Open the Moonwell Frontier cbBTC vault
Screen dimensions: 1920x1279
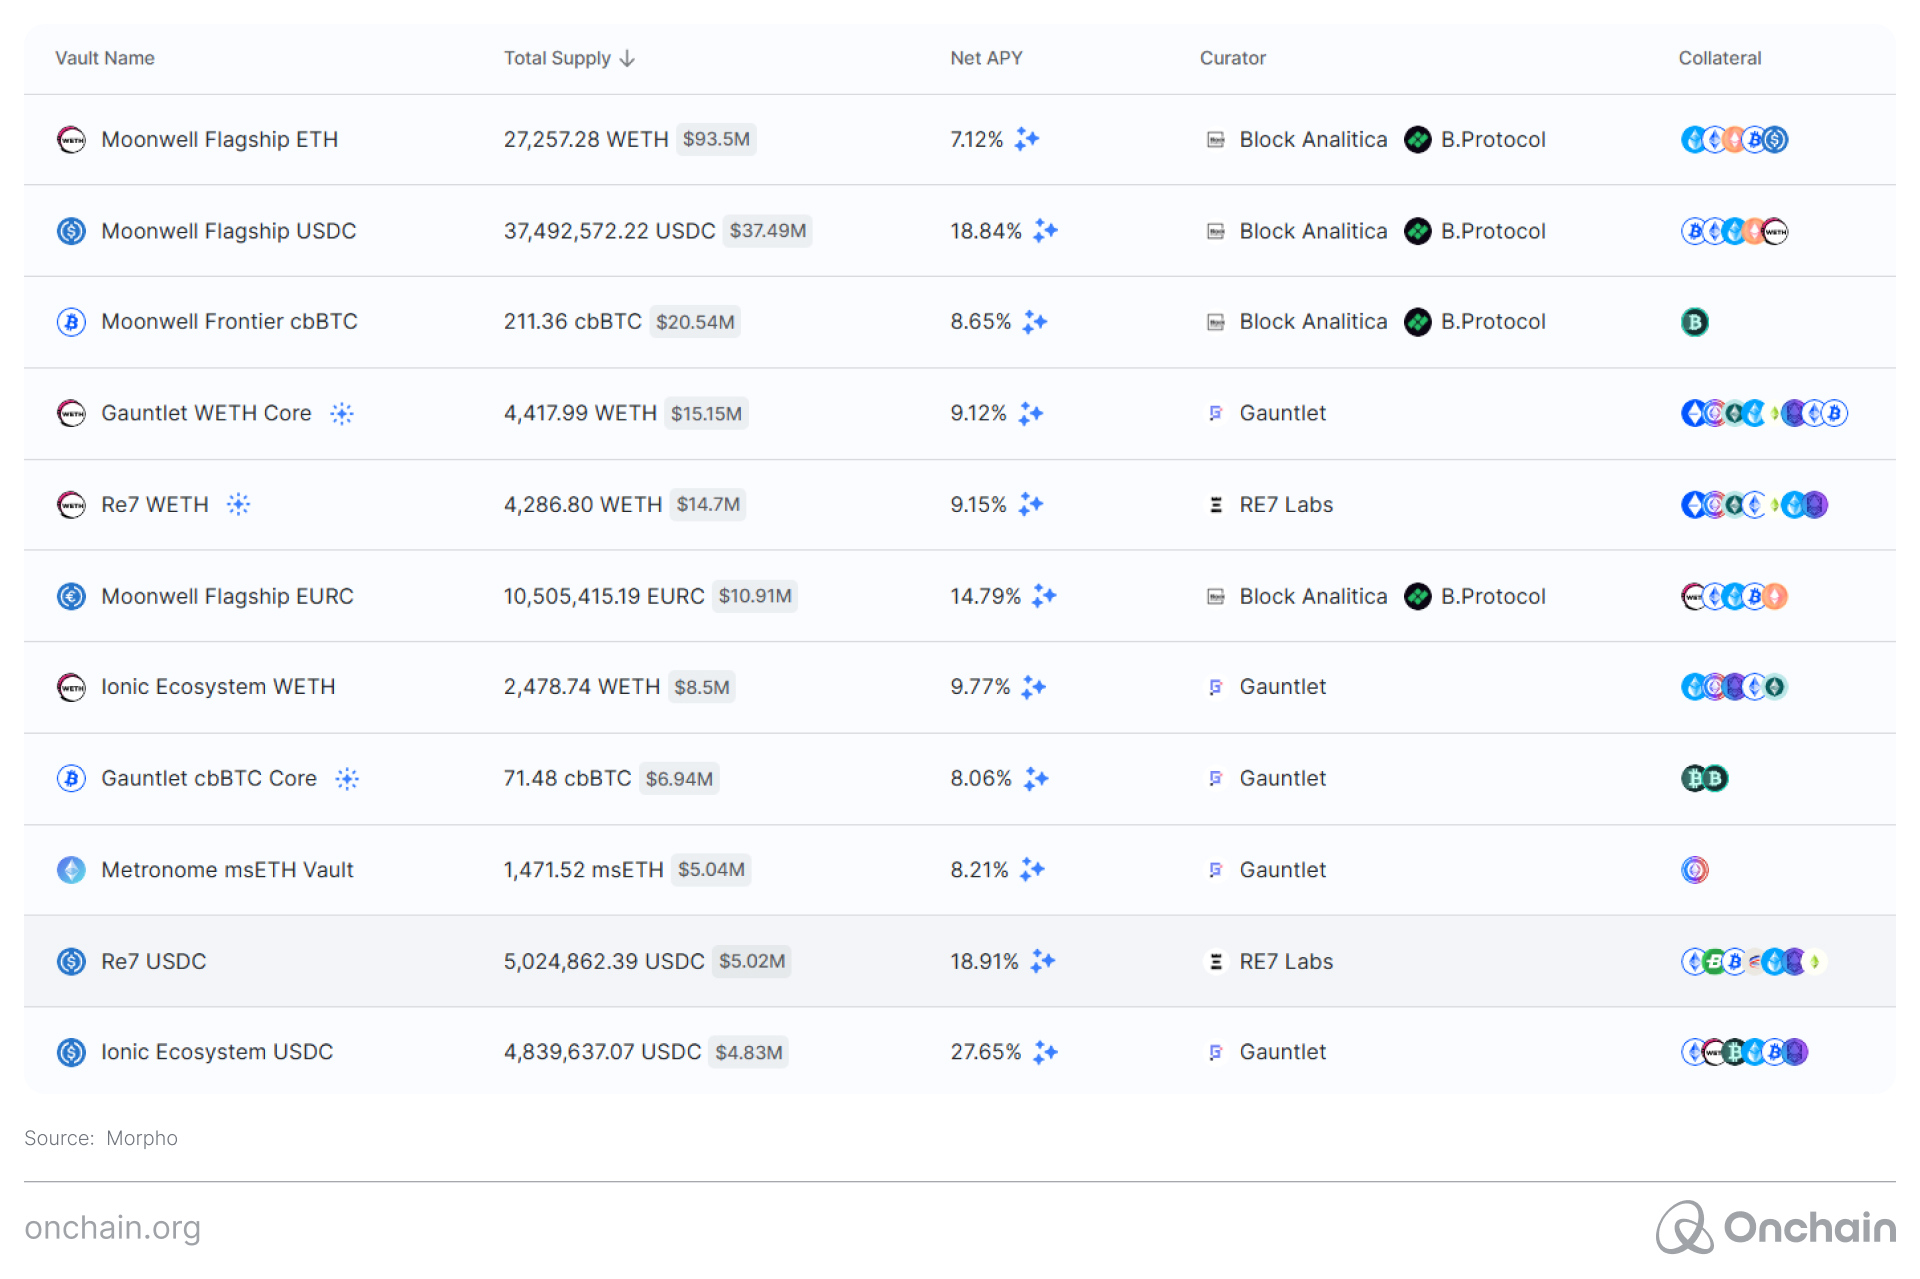229,322
